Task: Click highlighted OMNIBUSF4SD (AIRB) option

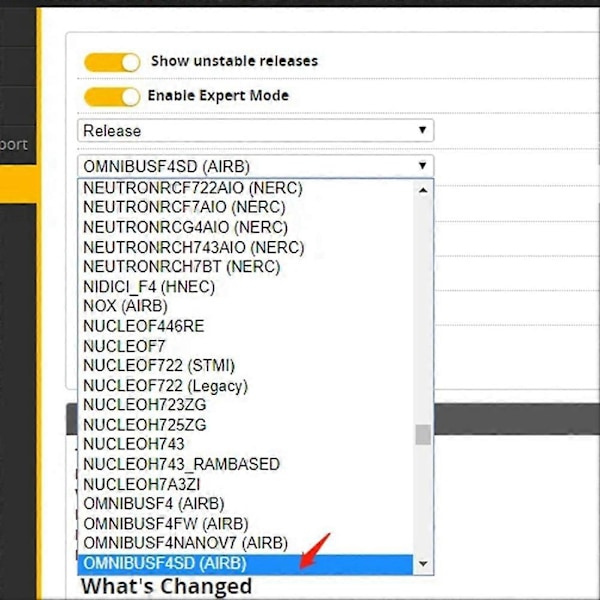Action: click(245, 564)
